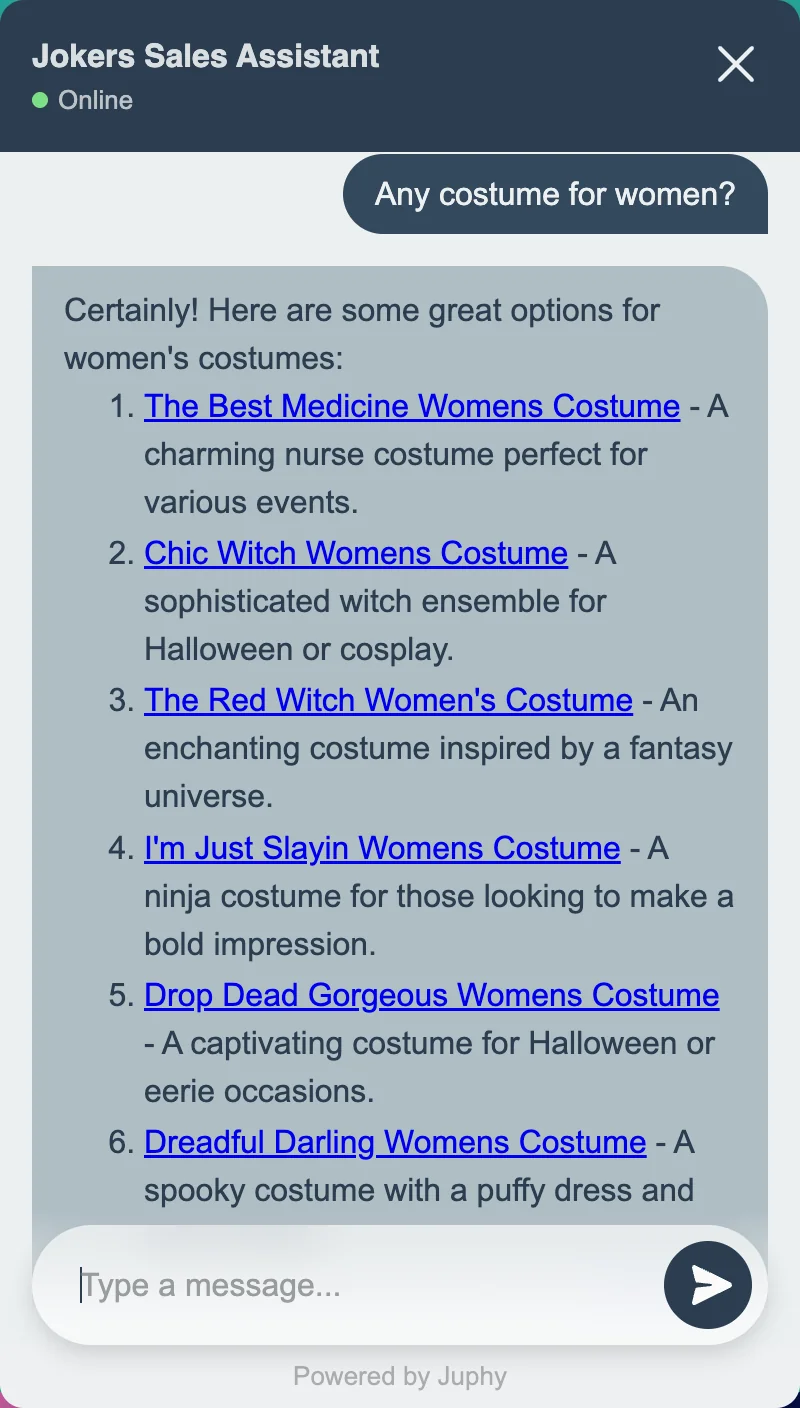Click the 'Certainly! Here are some great options' text

click(362, 310)
